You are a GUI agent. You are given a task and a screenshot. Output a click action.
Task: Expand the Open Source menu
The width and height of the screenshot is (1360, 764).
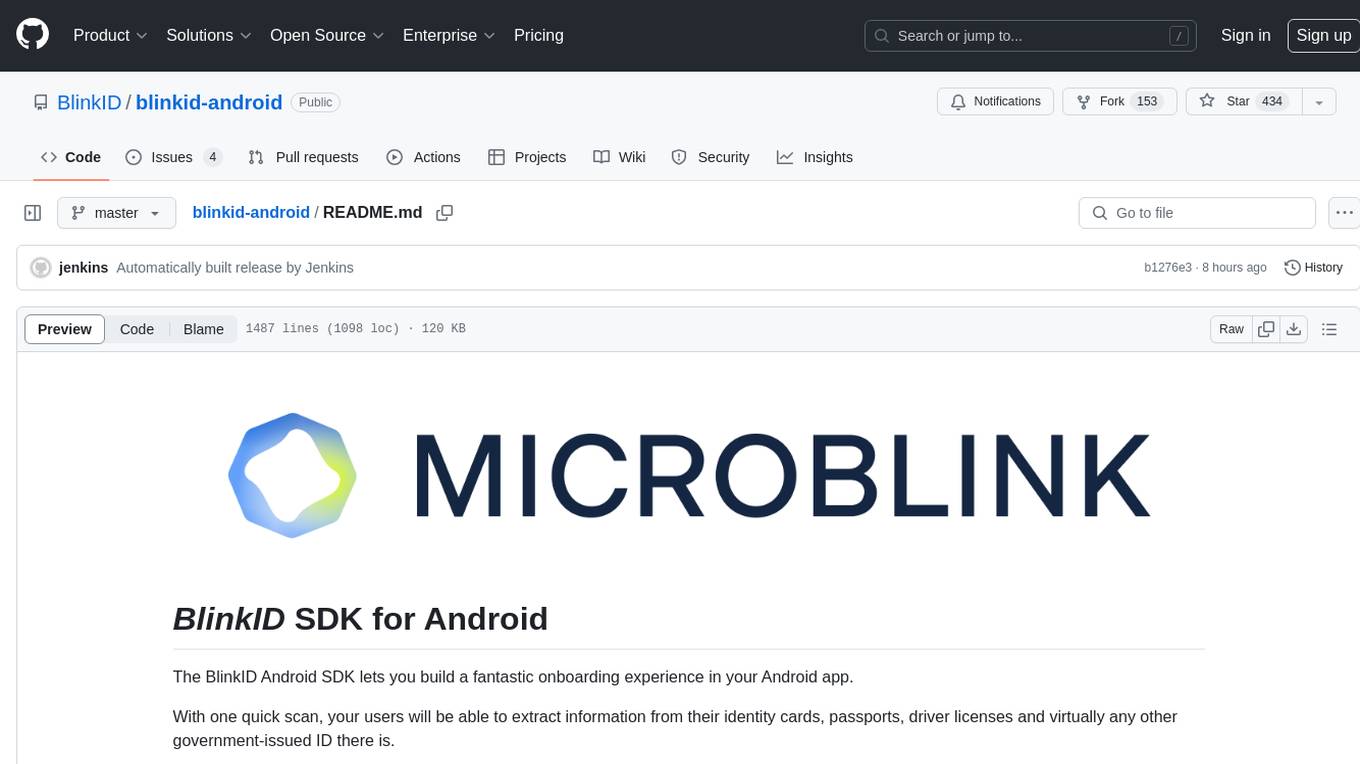point(327,35)
